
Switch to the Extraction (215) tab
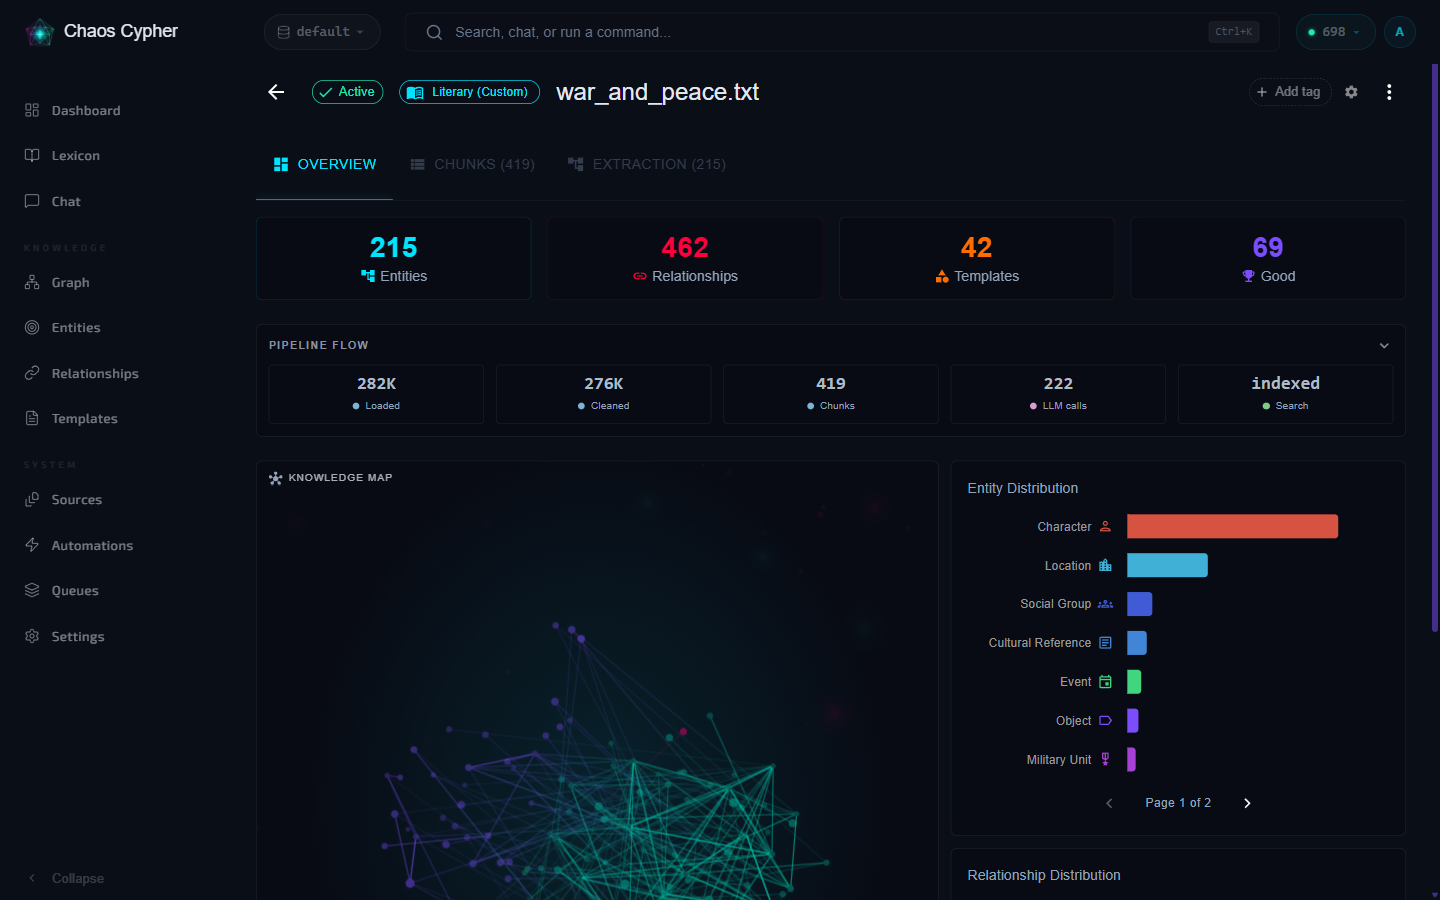[647, 164]
